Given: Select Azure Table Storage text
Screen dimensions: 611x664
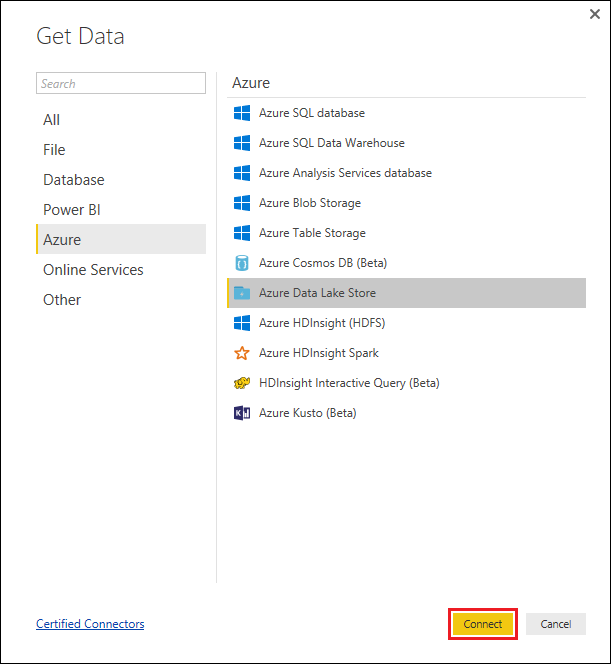Looking at the screenshot, I should [312, 233].
